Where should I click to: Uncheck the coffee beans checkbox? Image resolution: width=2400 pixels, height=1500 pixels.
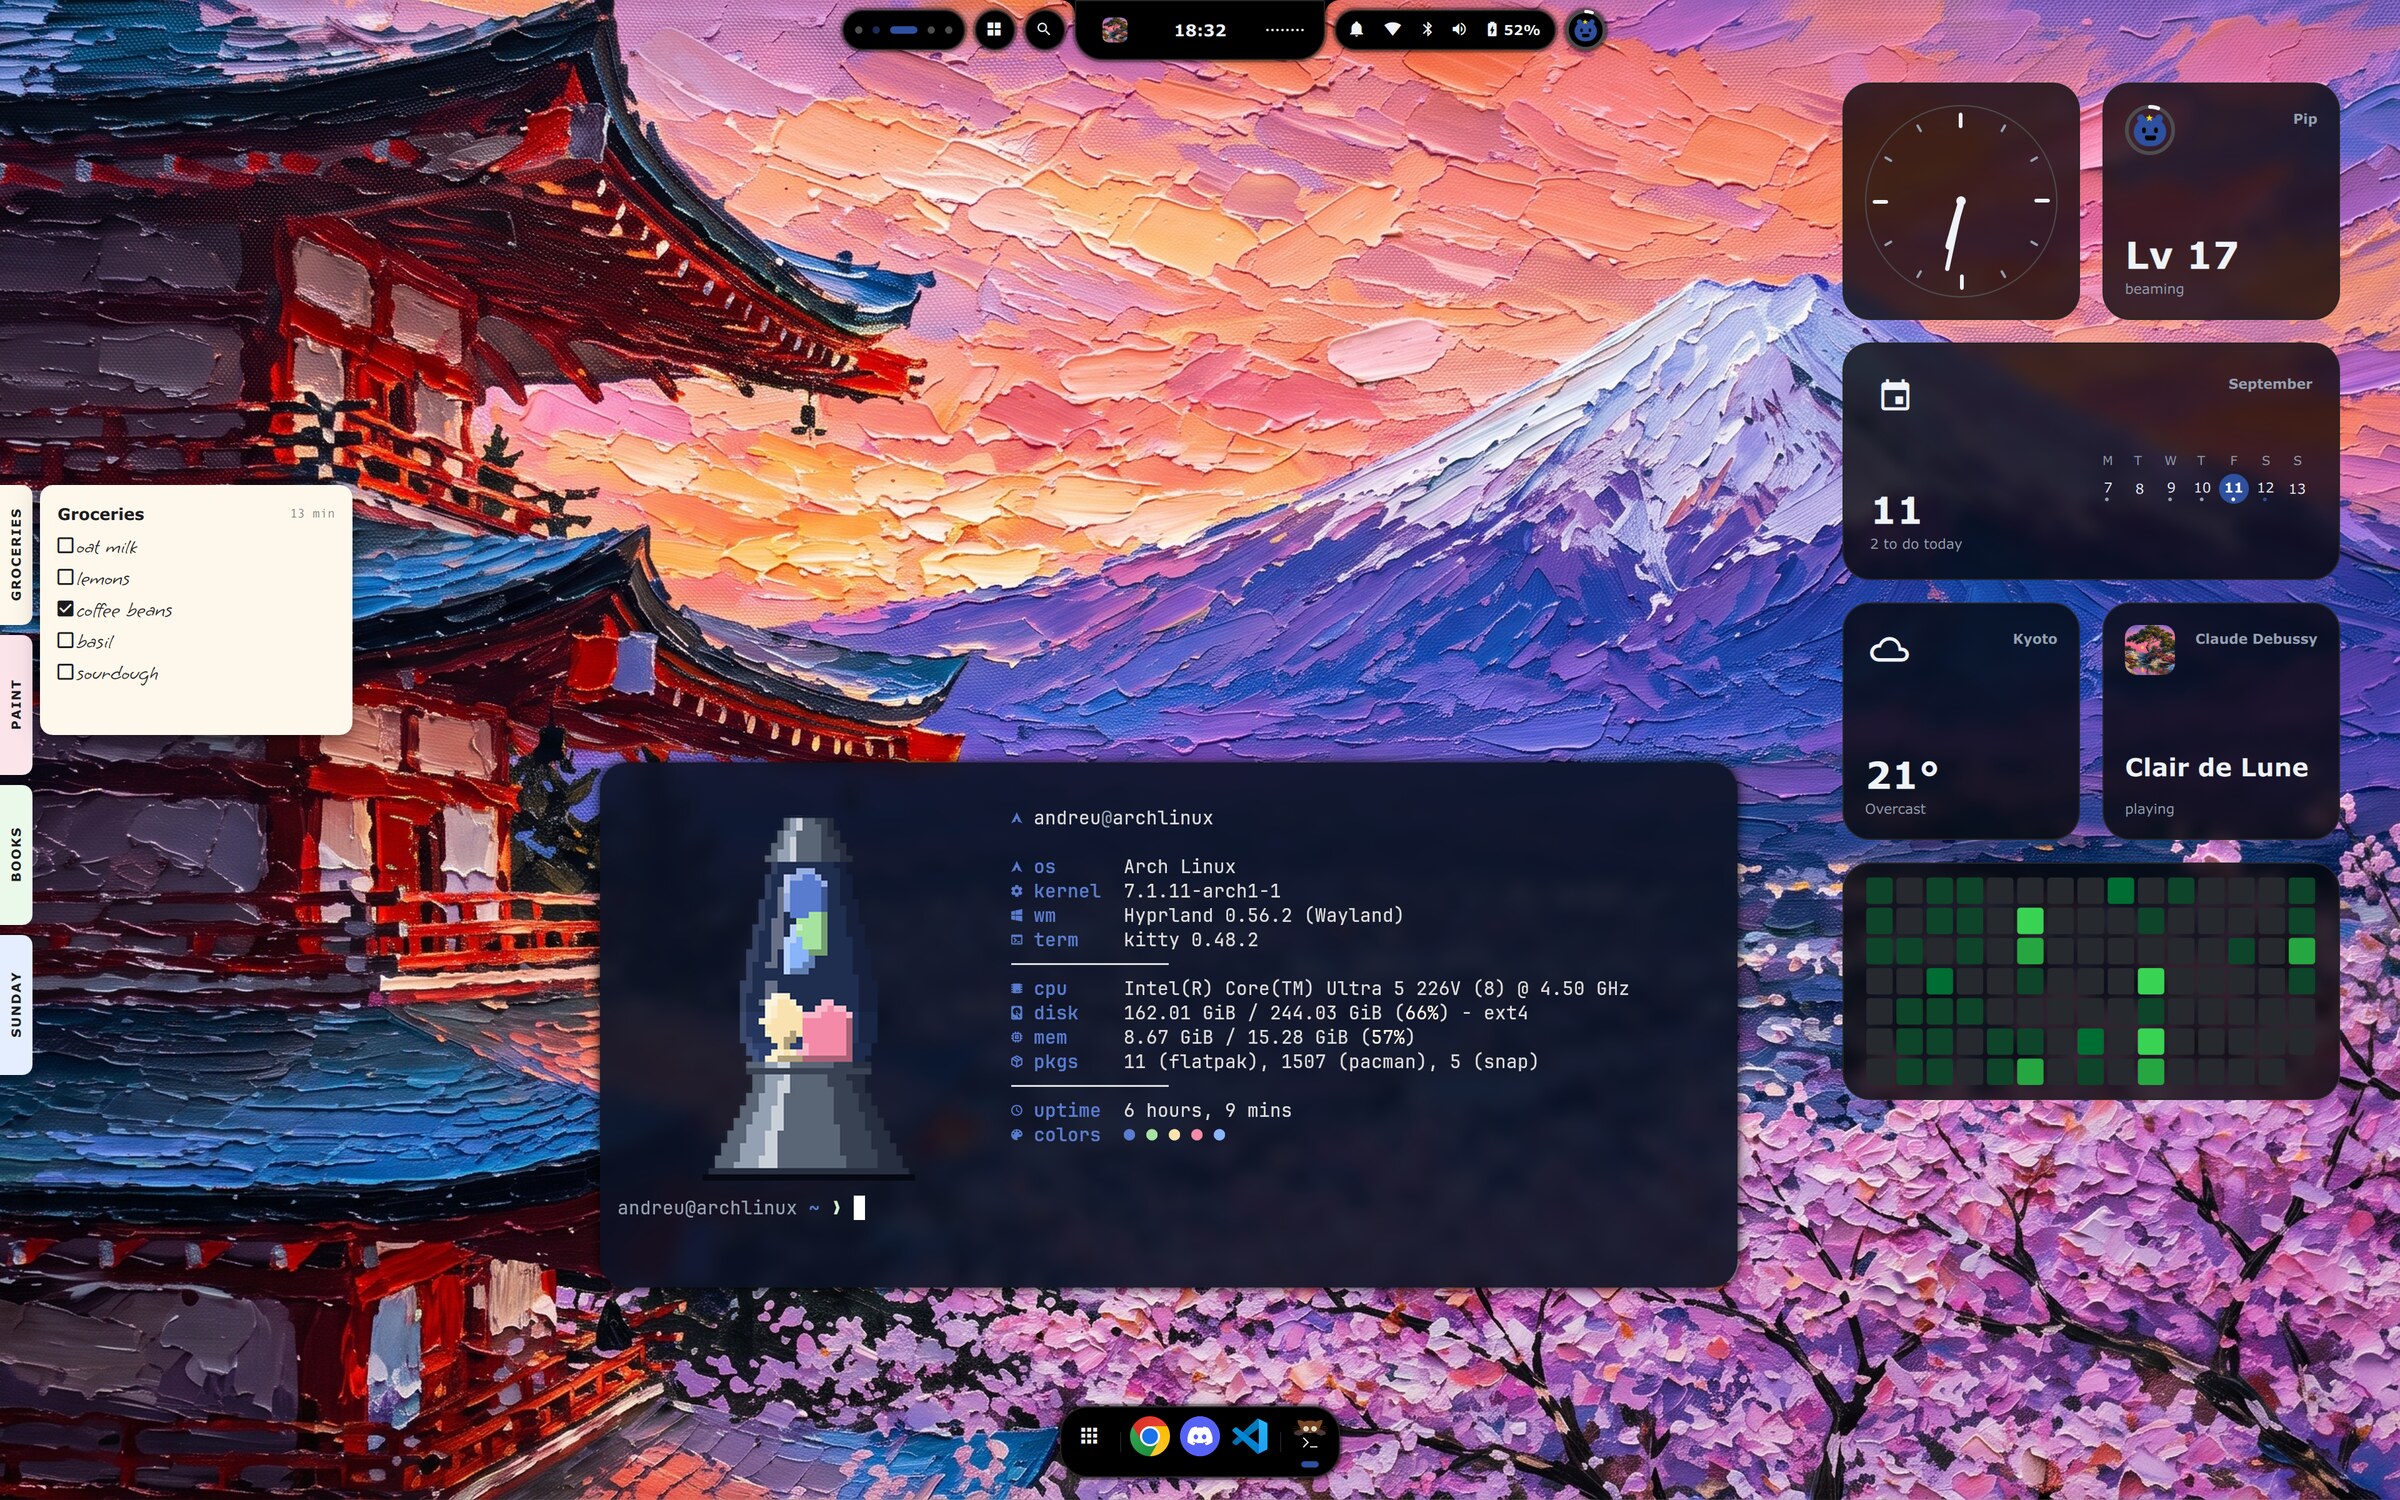[65, 608]
